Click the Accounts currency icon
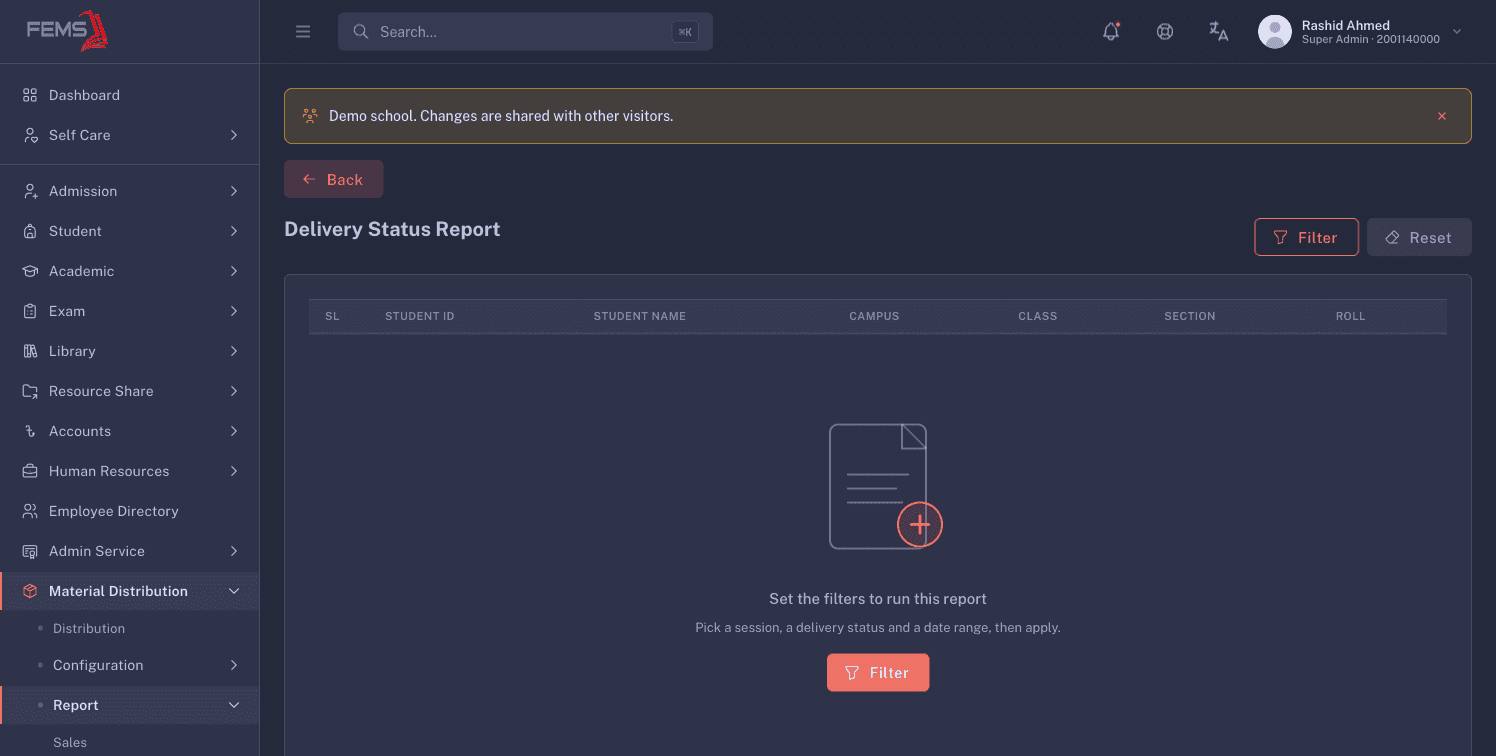The image size is (1496, 756). (30, 431)
